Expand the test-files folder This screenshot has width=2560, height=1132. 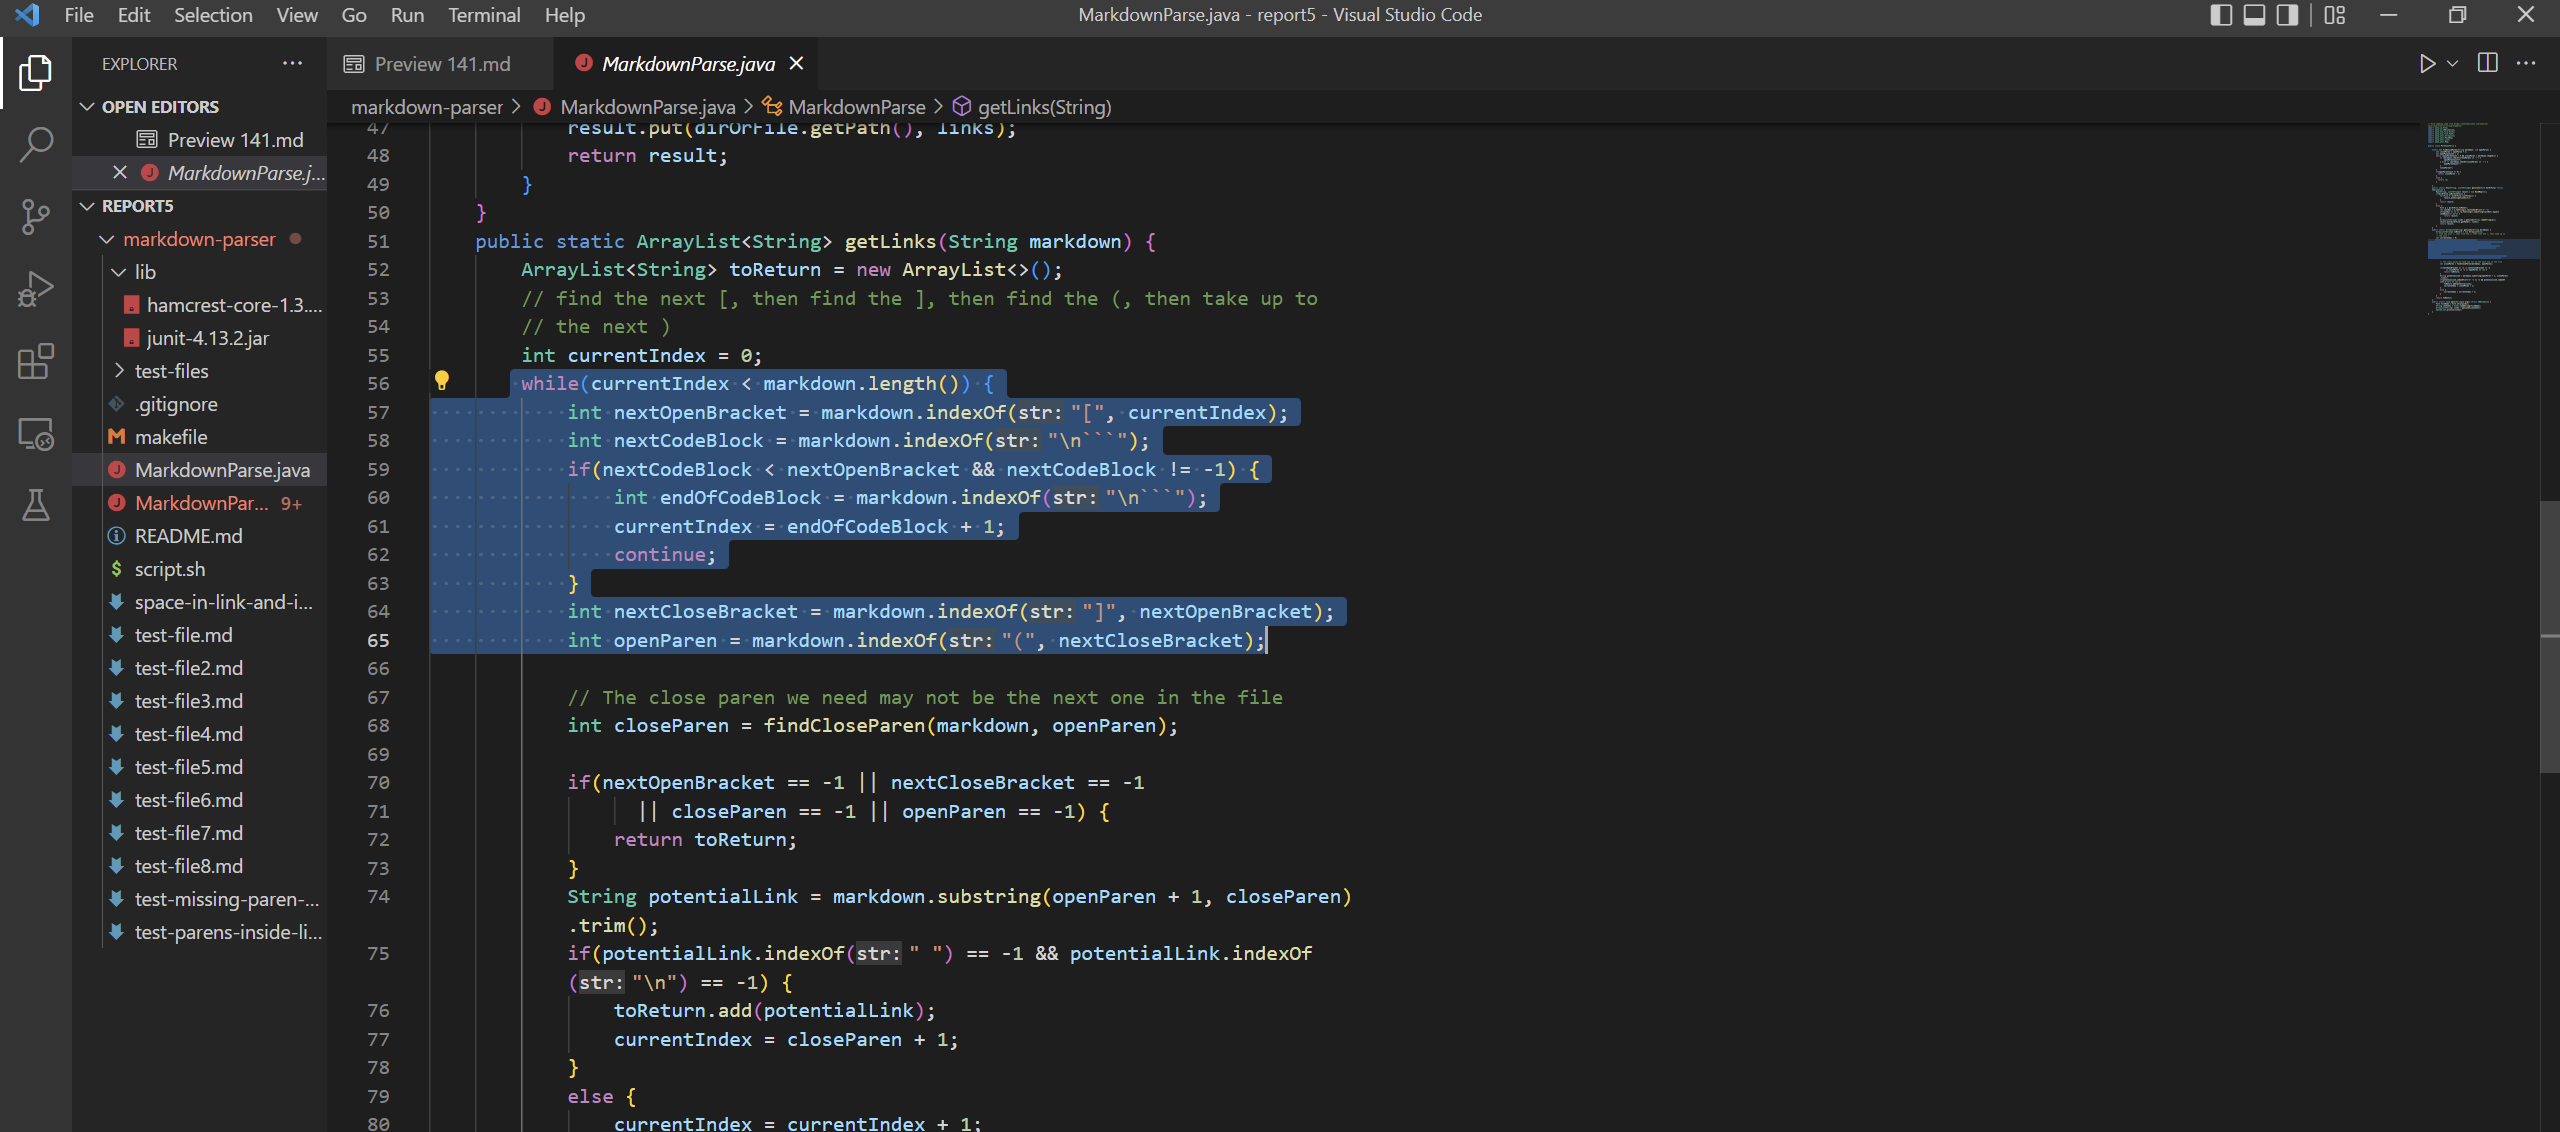171,371
